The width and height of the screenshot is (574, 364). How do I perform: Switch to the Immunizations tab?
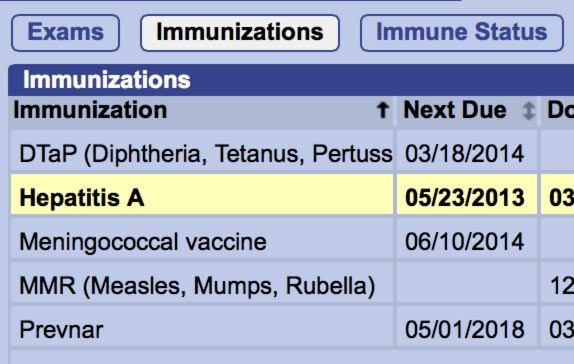click(x=240, y=33)
